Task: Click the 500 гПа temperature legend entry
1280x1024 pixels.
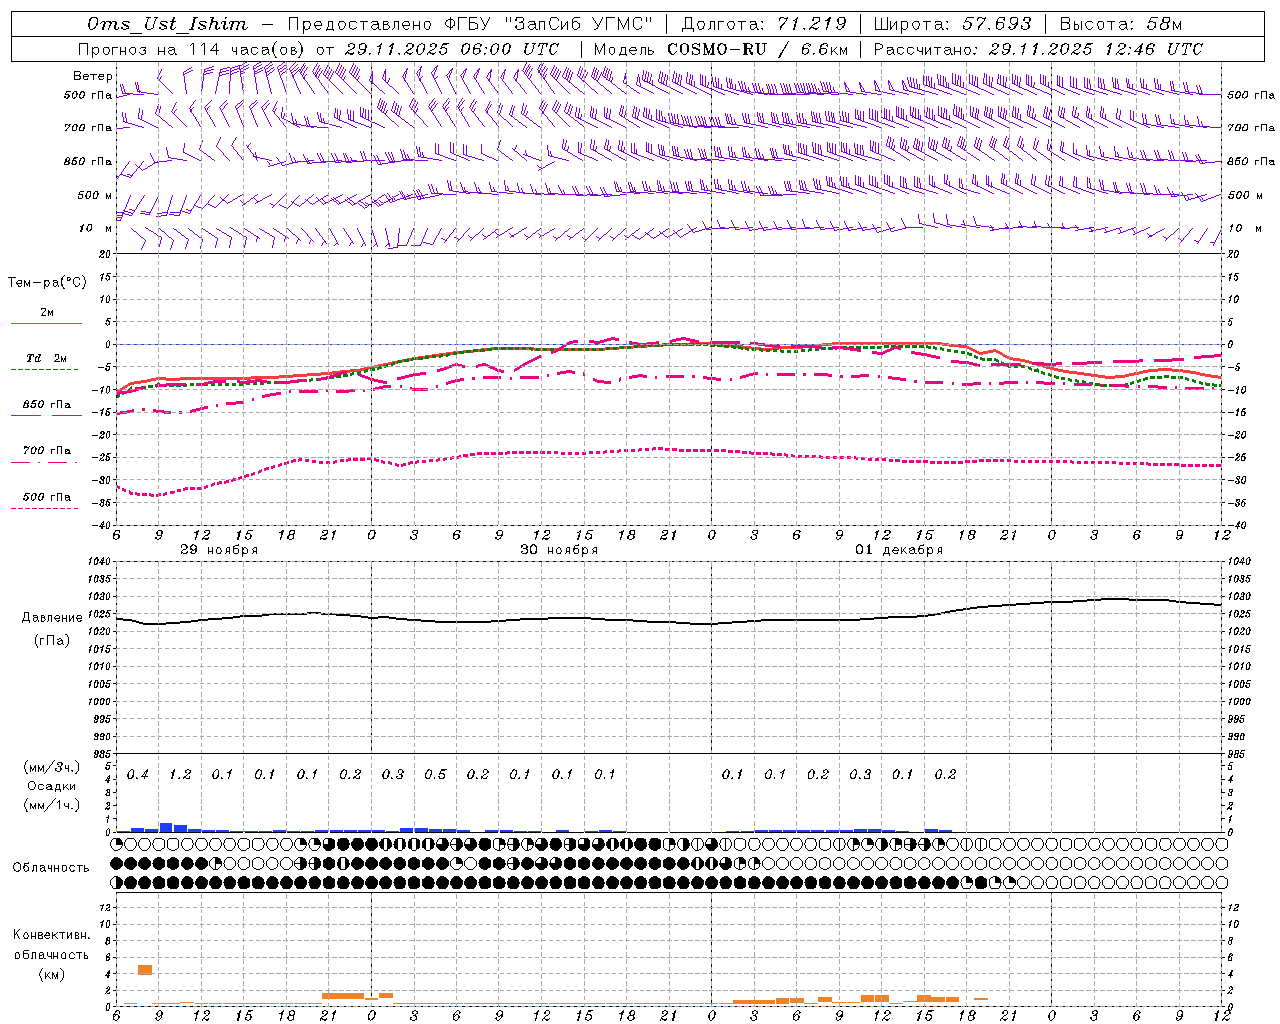Action: coord(46,497)
